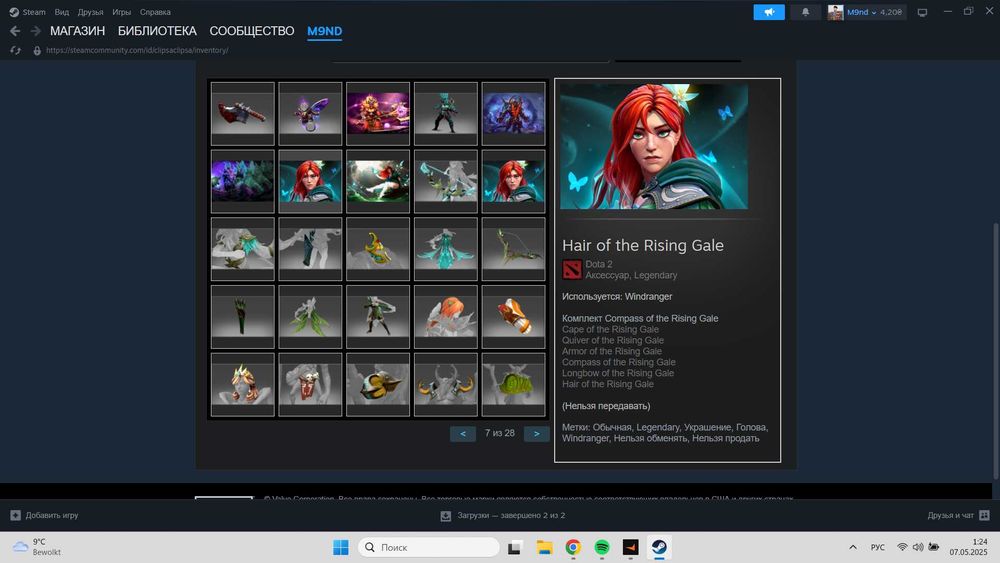This screenshot has height=563, width=1000.
Task: Select the green leafy wings item
Action: [x=310, y=316]
